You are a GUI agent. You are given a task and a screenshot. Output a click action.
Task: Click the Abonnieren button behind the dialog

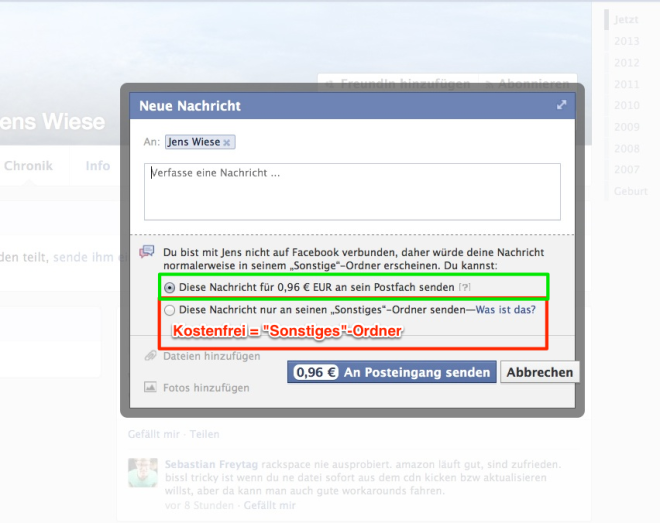528,84
